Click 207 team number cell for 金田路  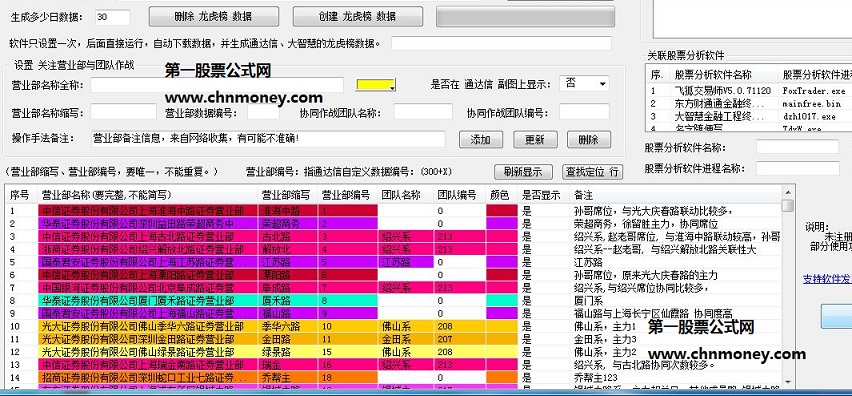tap(459, 339)
